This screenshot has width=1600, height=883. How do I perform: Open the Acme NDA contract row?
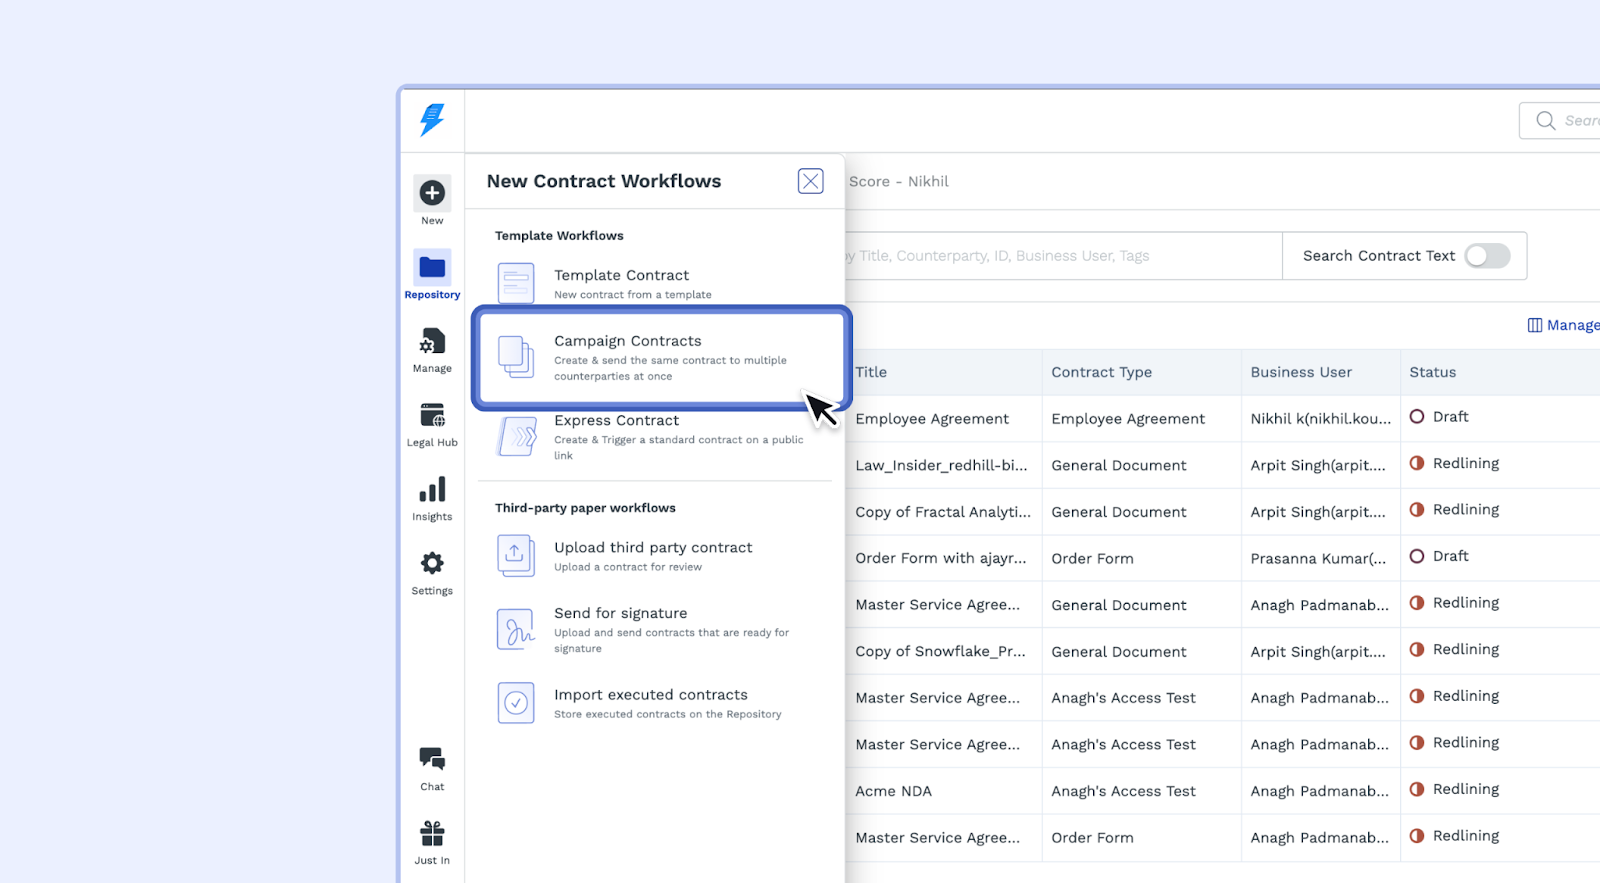pyautogui.click(x=893, y=791)
